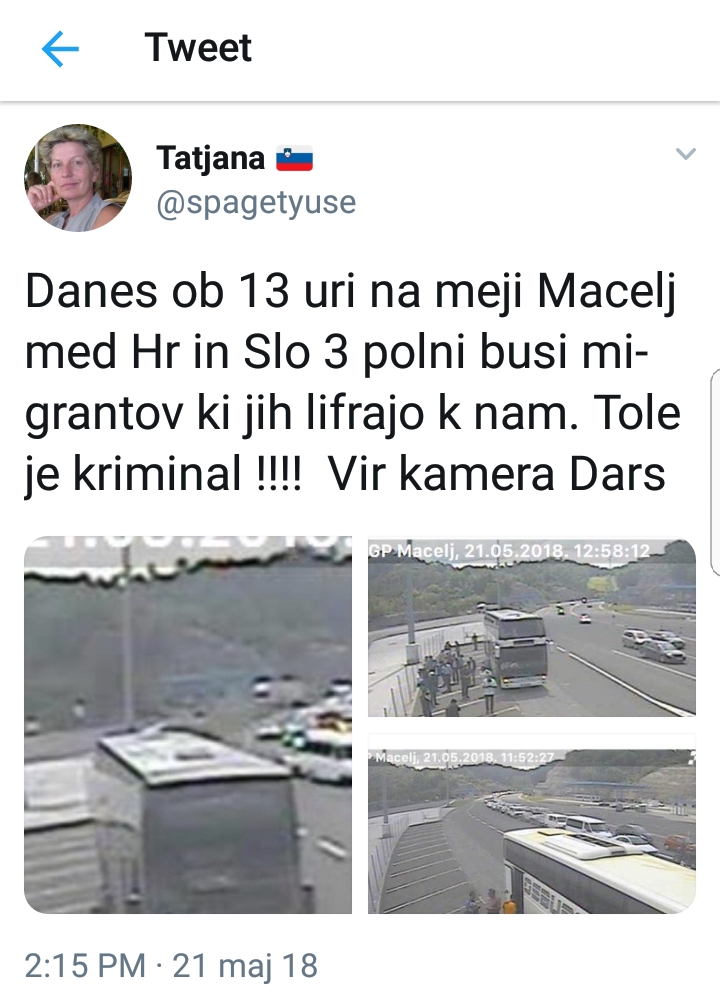720x1003 pixels.
Task: Click the tweet text mentioning Macelj
Action: [x=352, y=383]
